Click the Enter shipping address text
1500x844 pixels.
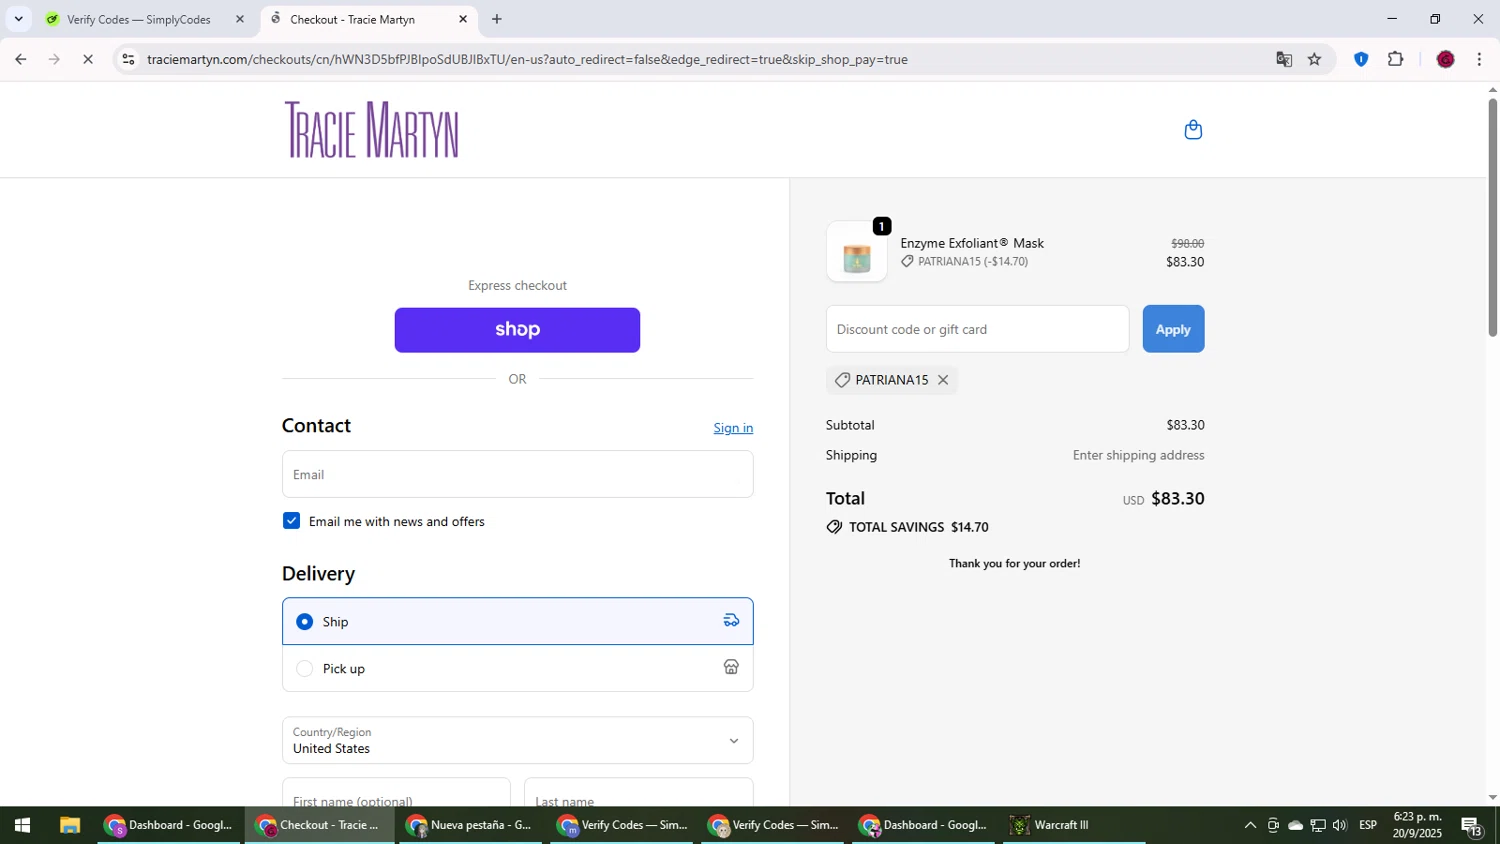point(1138,455)
